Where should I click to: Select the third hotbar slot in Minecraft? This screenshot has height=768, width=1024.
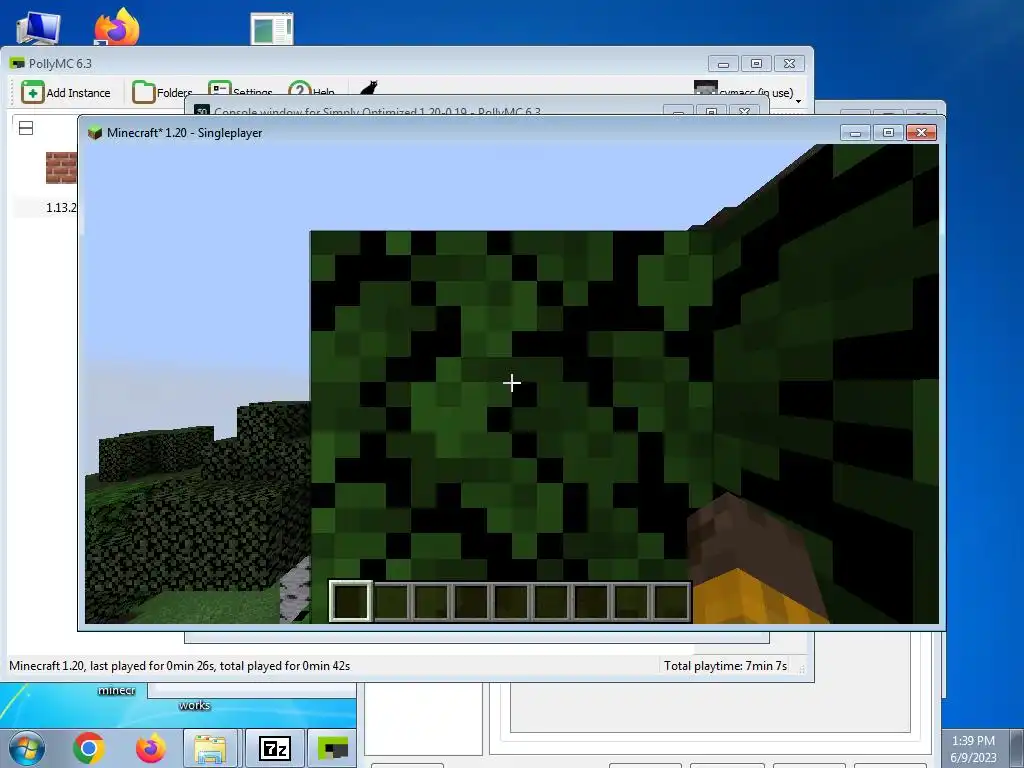431,601
